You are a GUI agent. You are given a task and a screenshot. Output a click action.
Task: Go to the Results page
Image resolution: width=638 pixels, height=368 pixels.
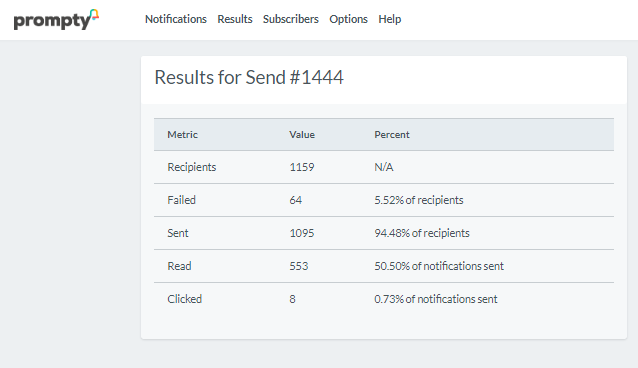pyautogui.click(x=235, y=19)
